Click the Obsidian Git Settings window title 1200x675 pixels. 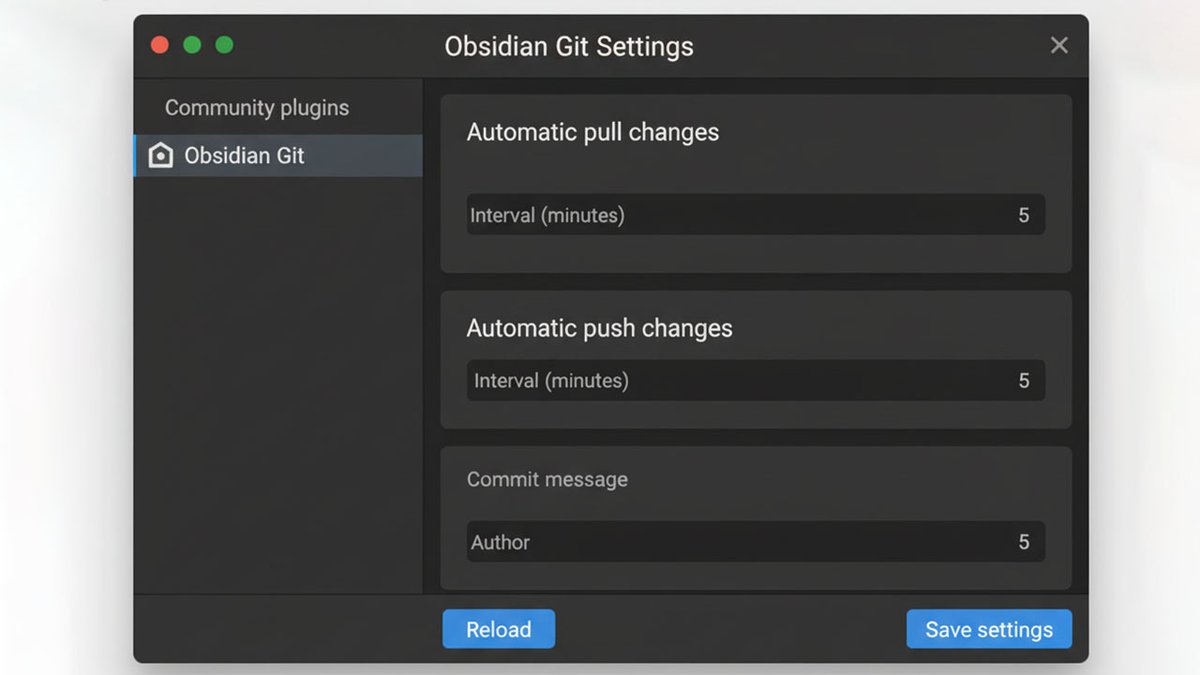point(568,46)
